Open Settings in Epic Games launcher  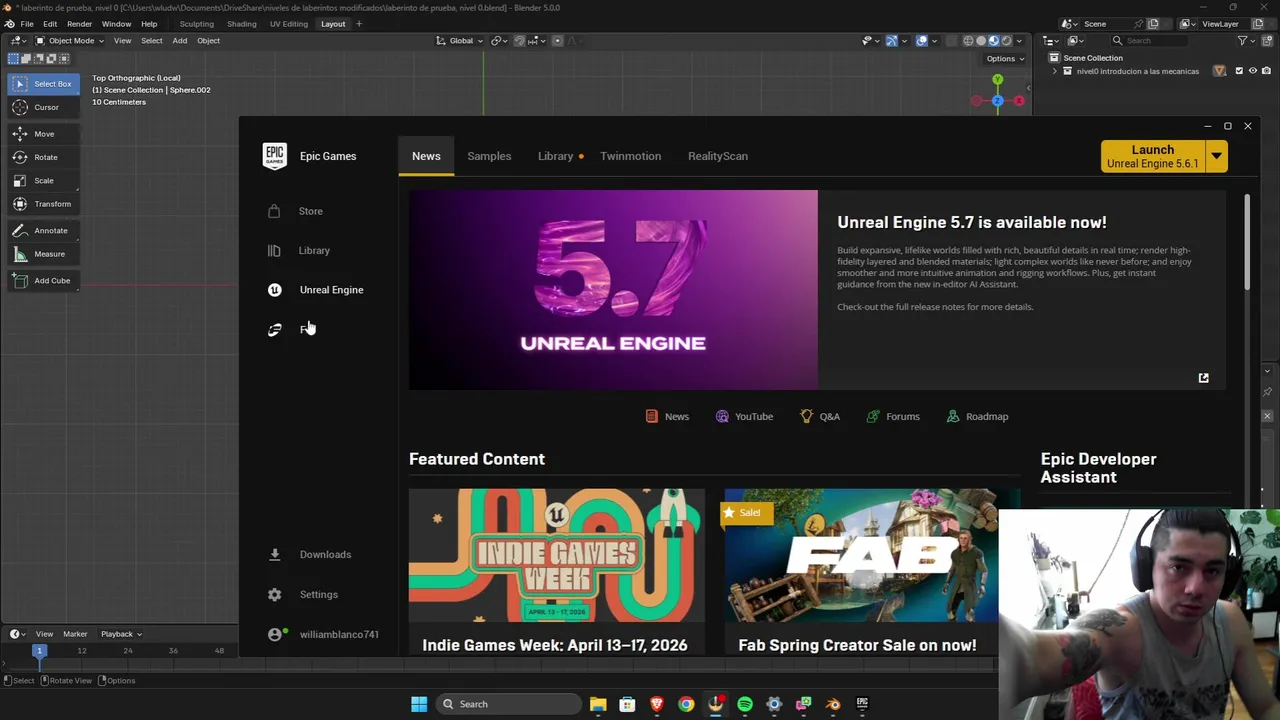coord(318,594)
